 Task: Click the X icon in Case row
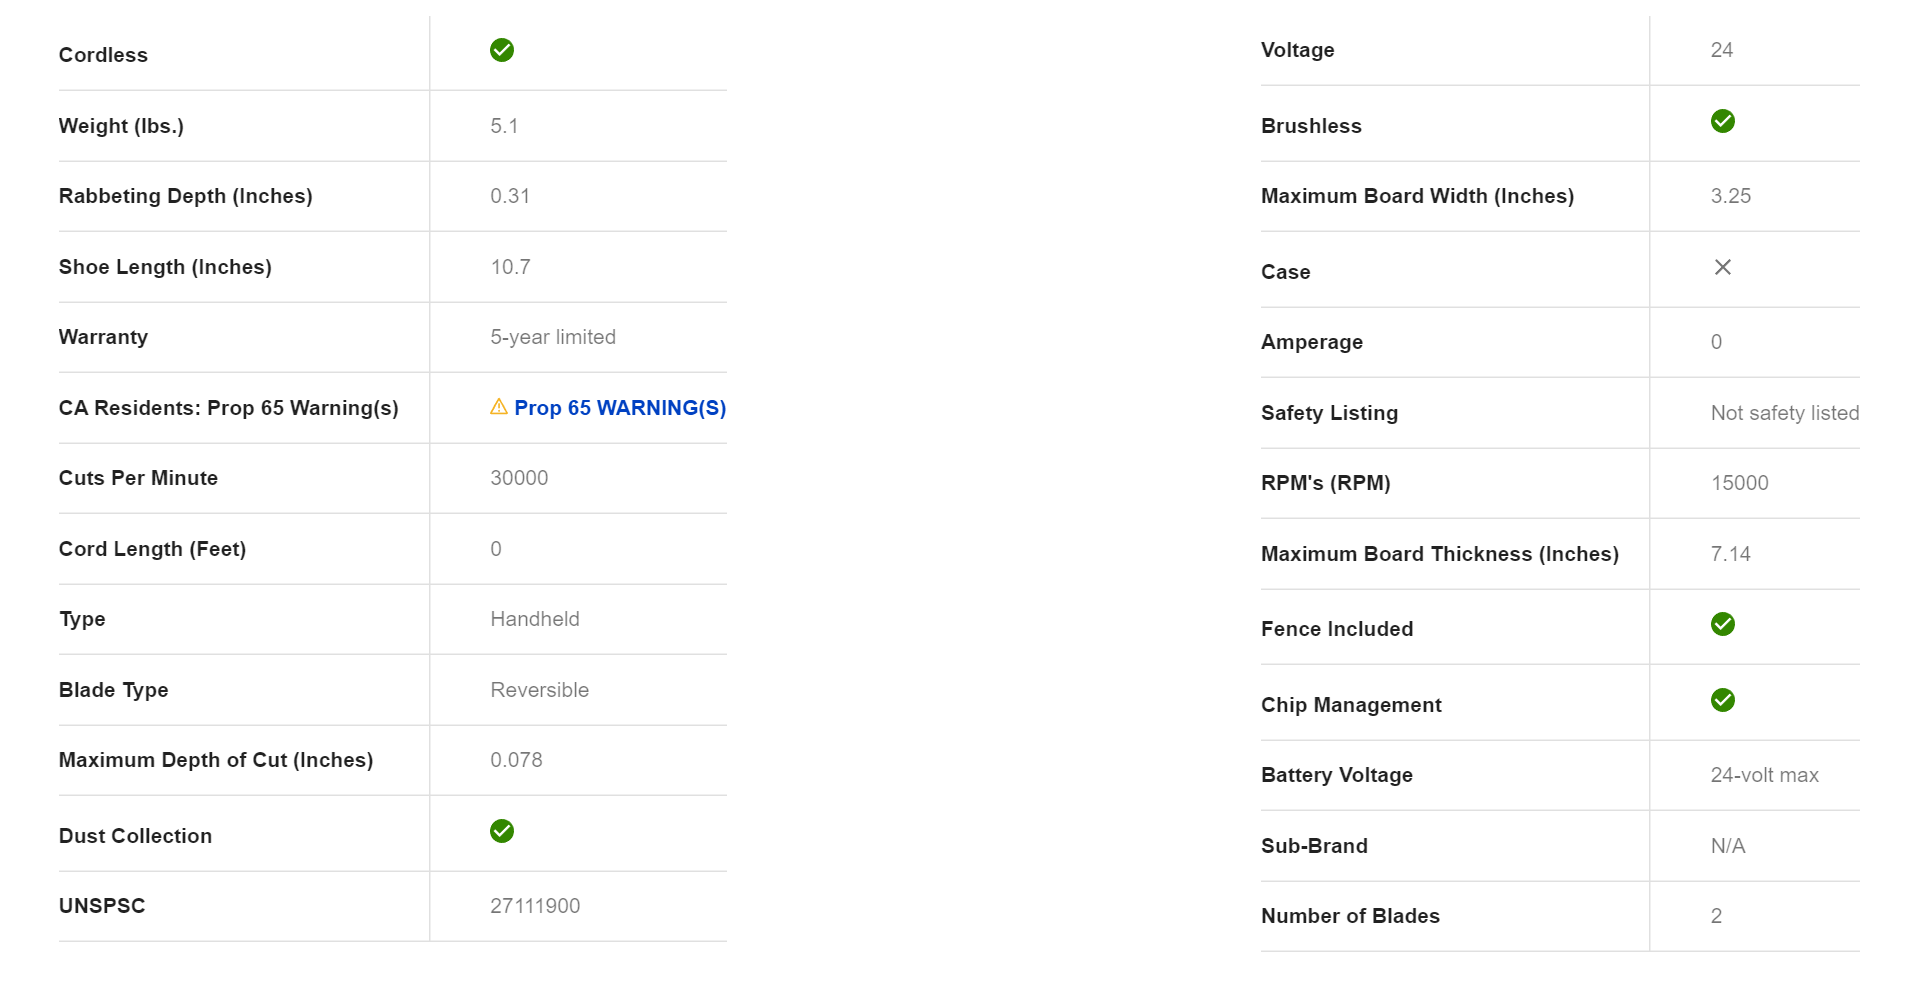[x=1722, y=267]
